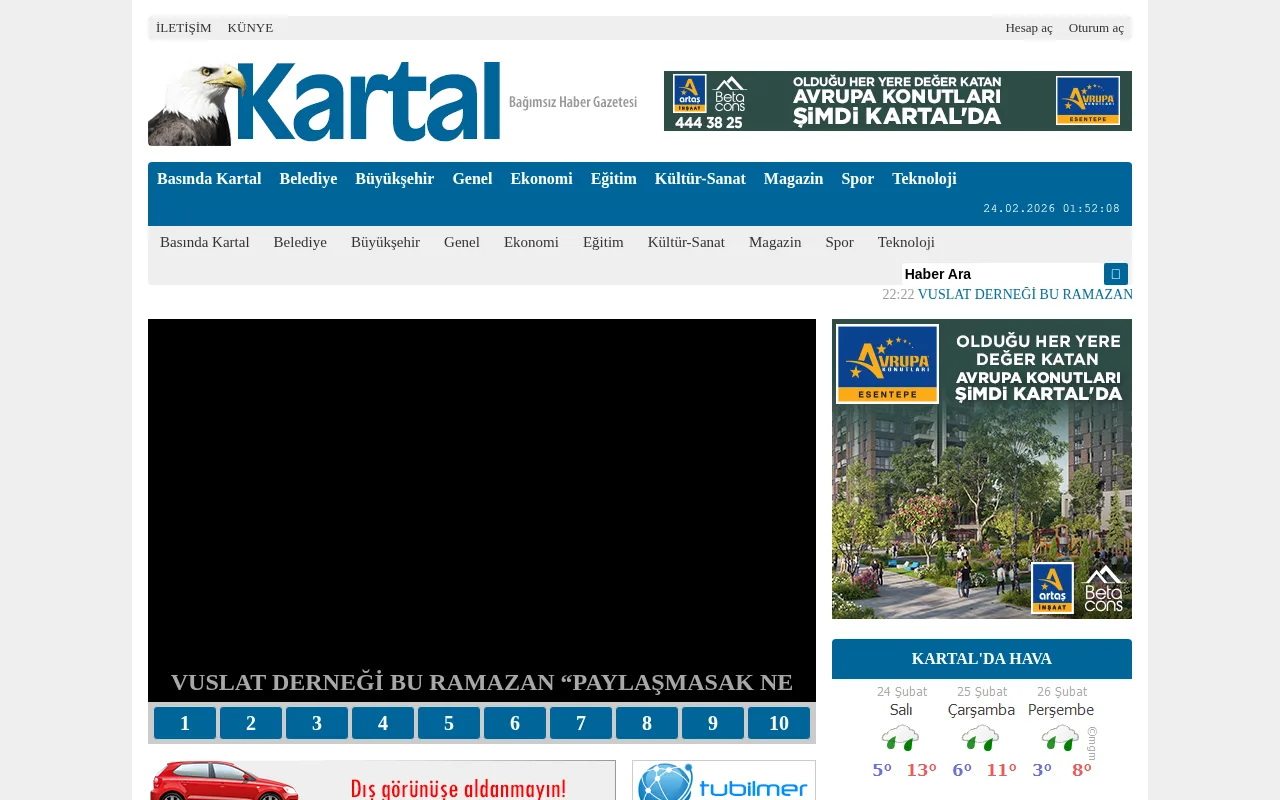The height and width of the screenshot is (800, 1280).
Task: Click the KÜNYE link
Action: (250, 27)
